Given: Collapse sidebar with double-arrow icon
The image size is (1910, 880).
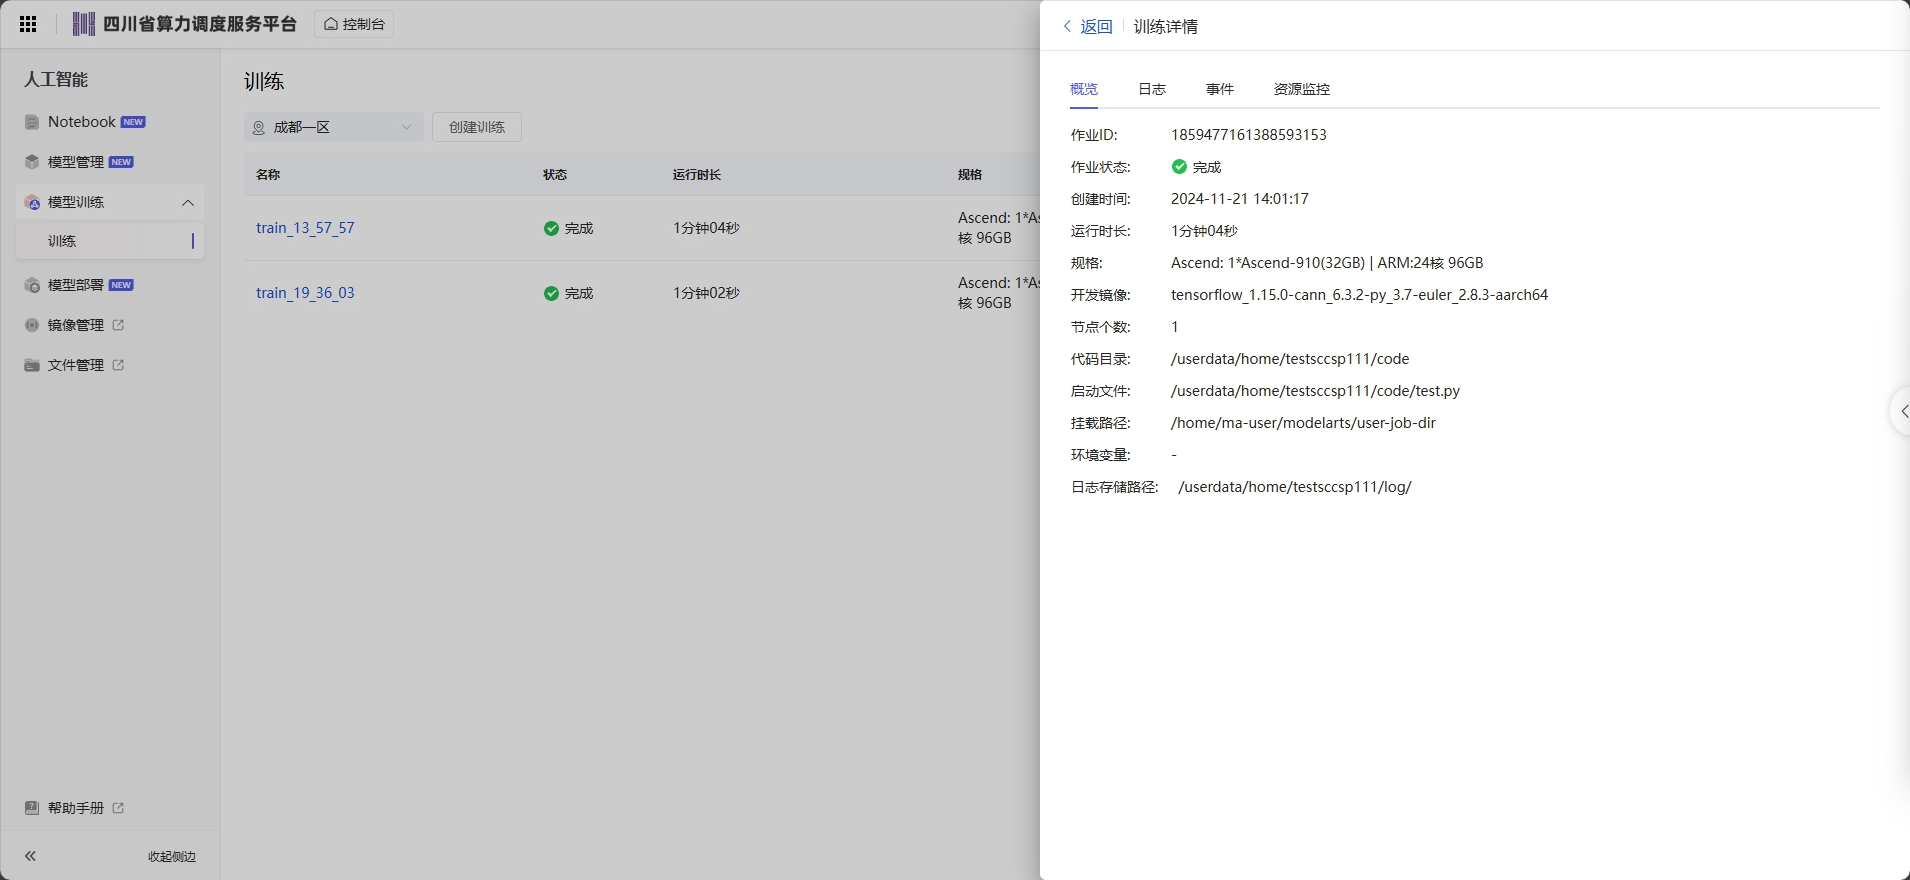Looking at the screenshot, I should coord(31,856).
